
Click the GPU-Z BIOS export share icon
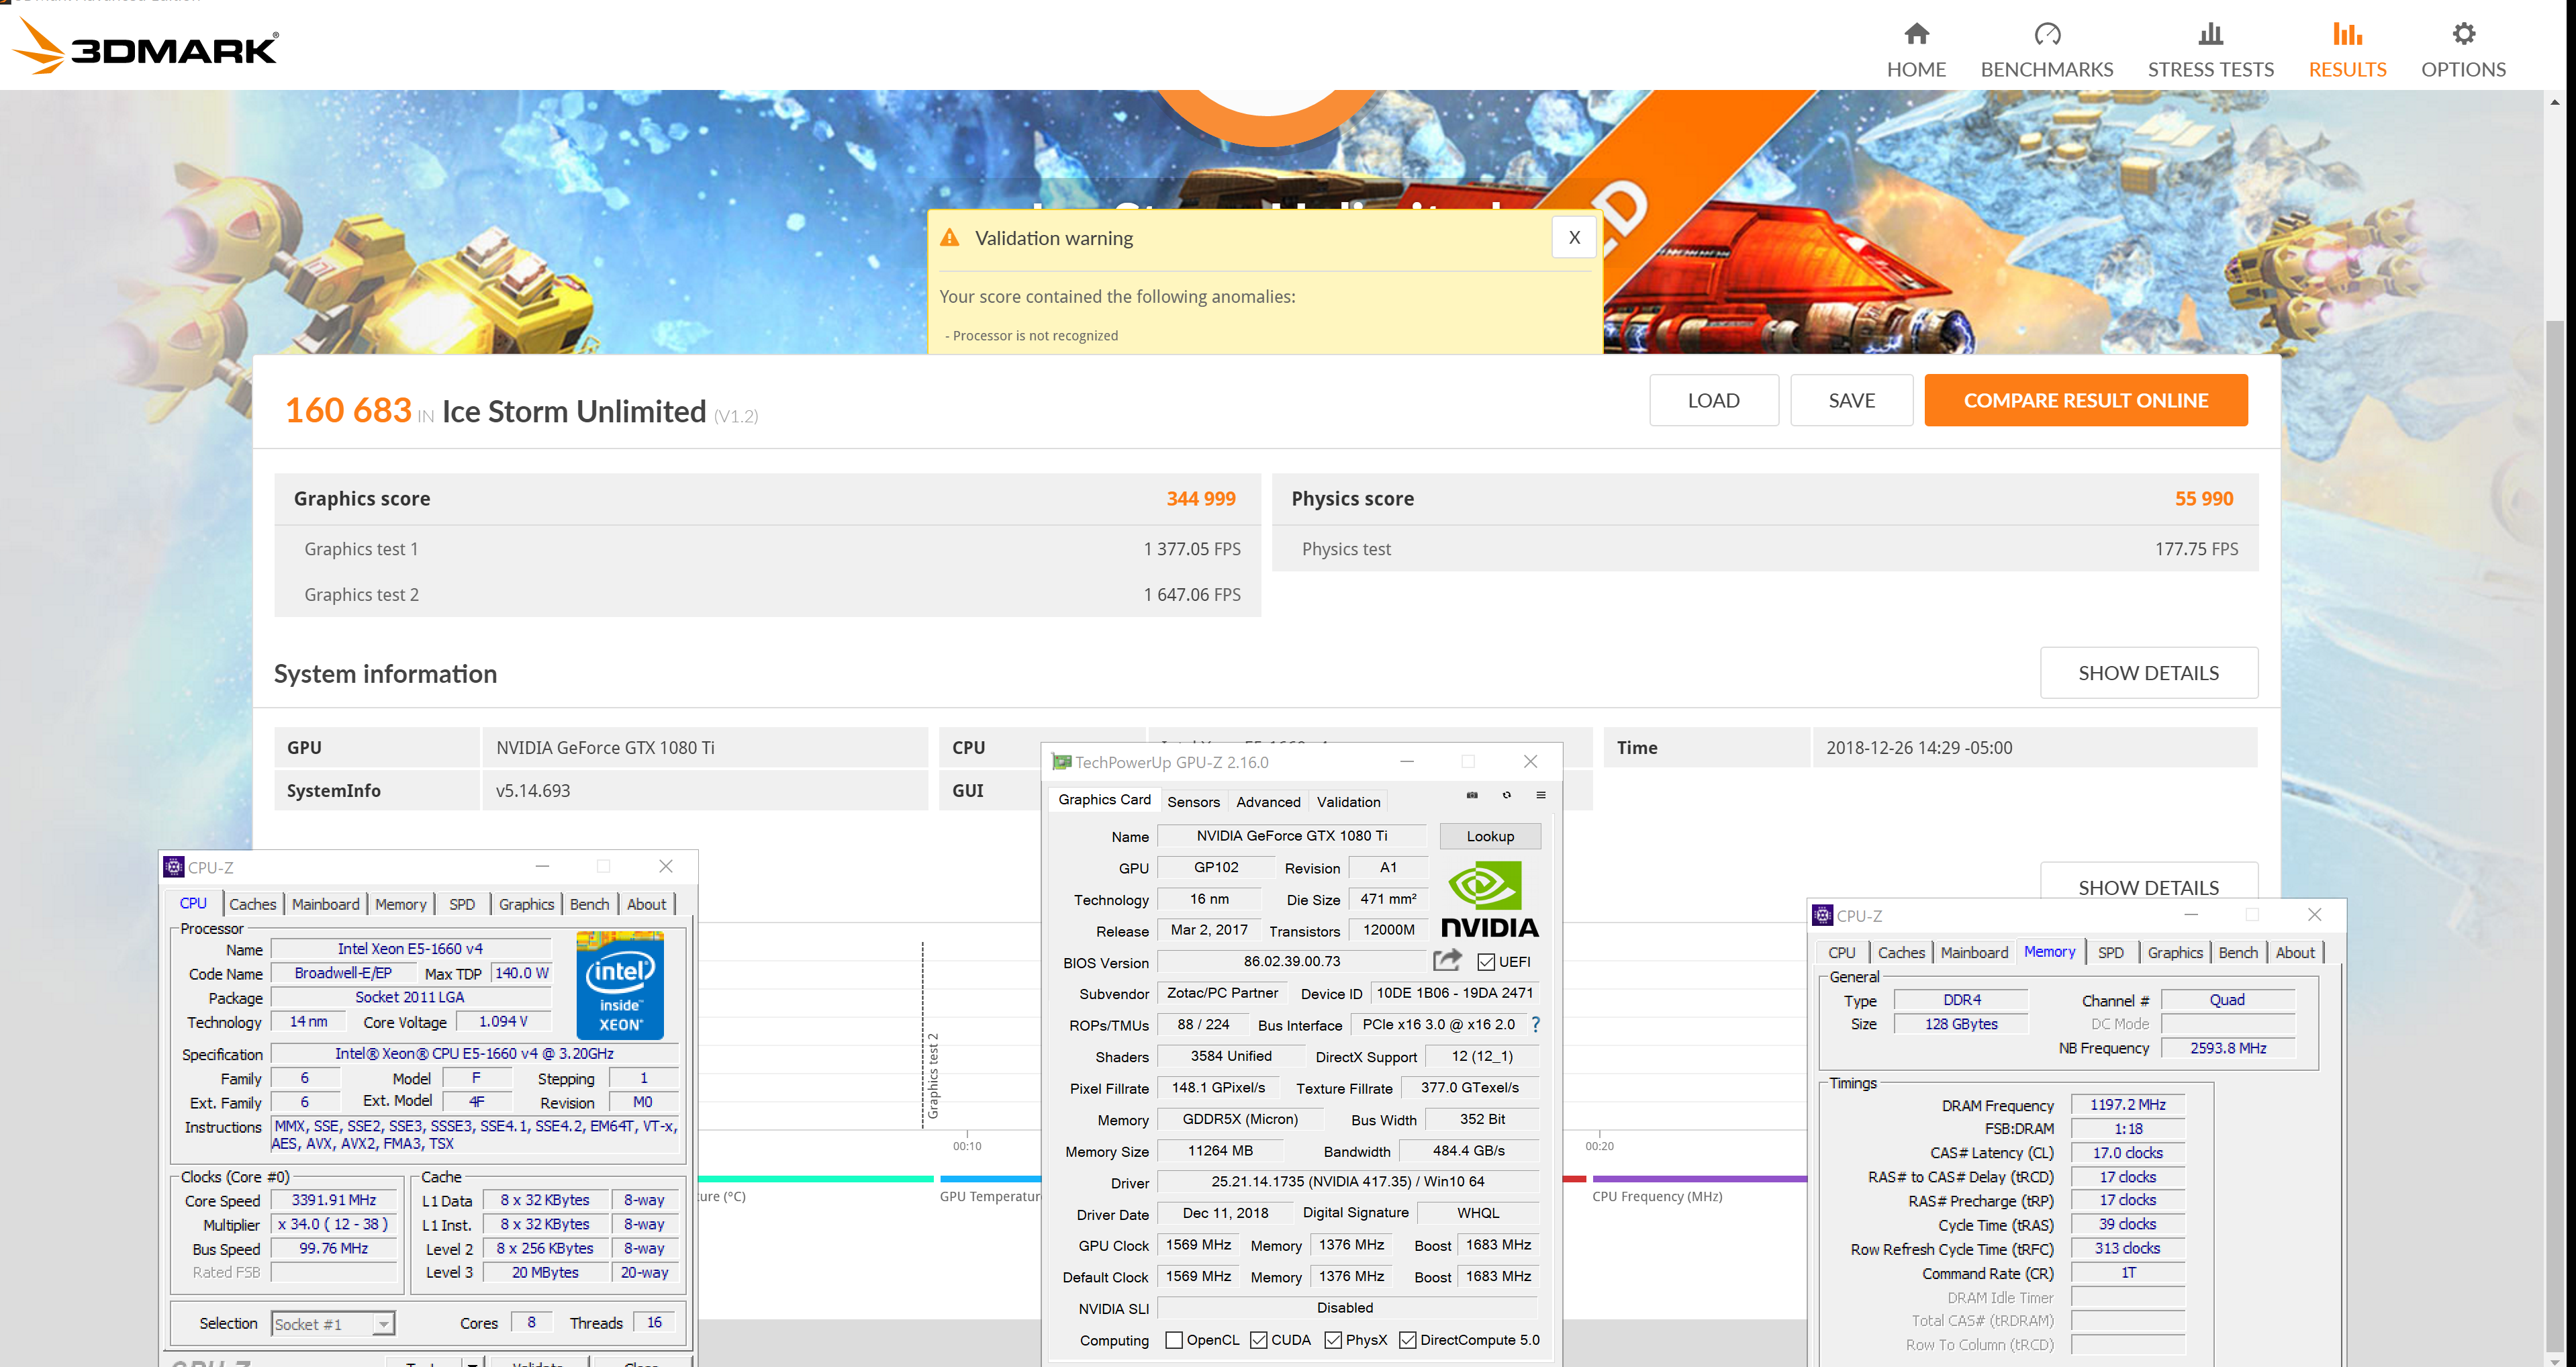point(1447,961)
